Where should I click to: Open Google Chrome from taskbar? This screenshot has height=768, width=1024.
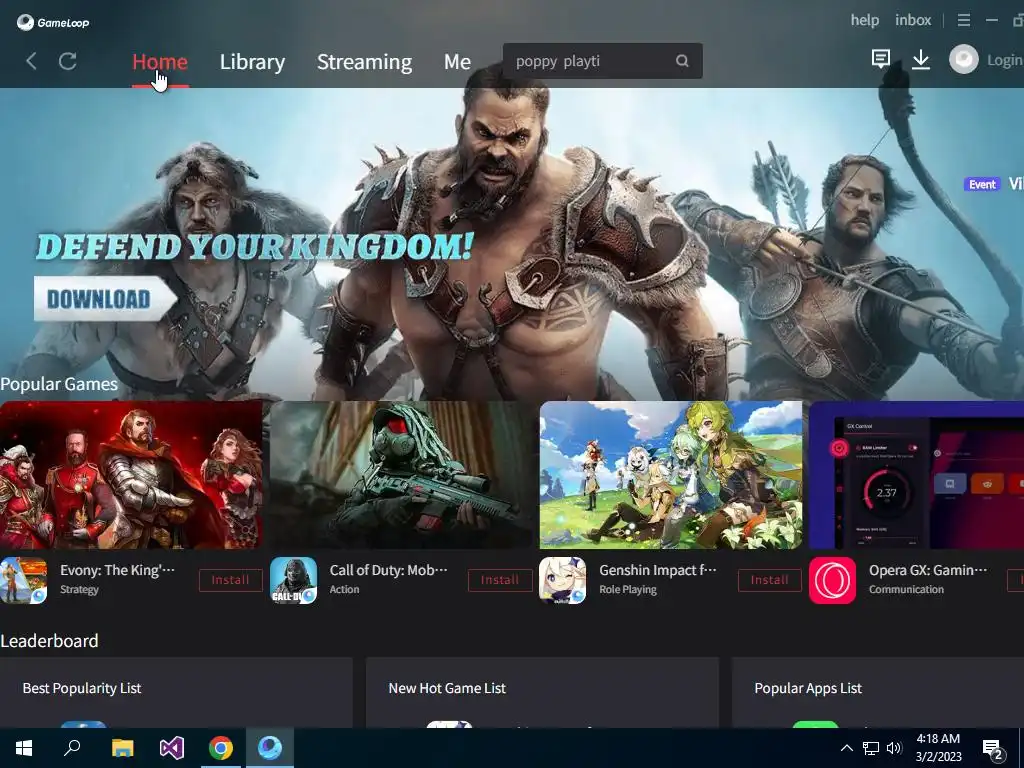pos(221,748)
